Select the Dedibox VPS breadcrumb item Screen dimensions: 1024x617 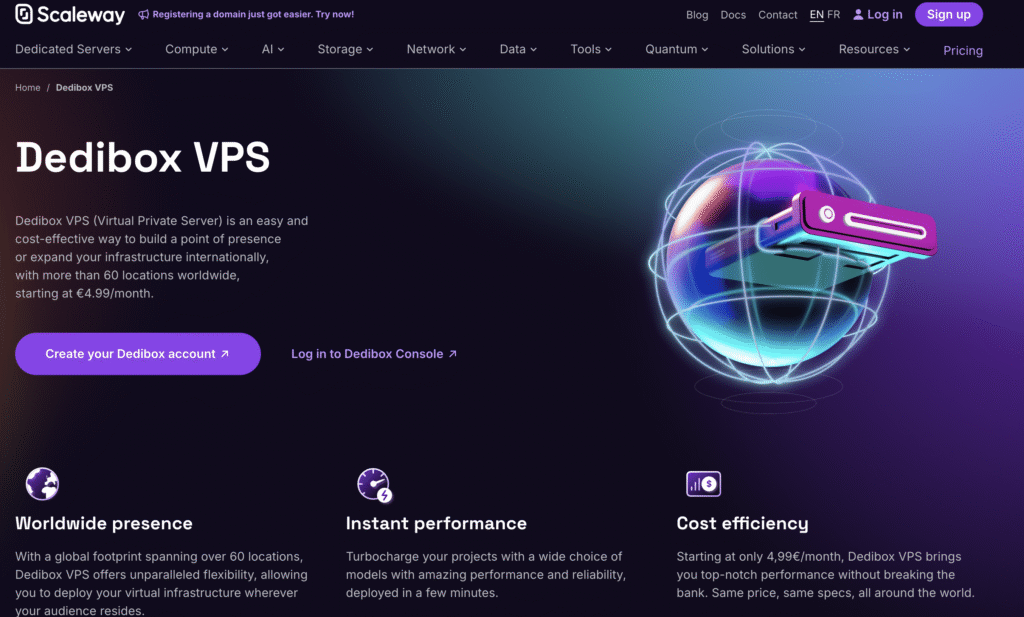click(84, 87)
